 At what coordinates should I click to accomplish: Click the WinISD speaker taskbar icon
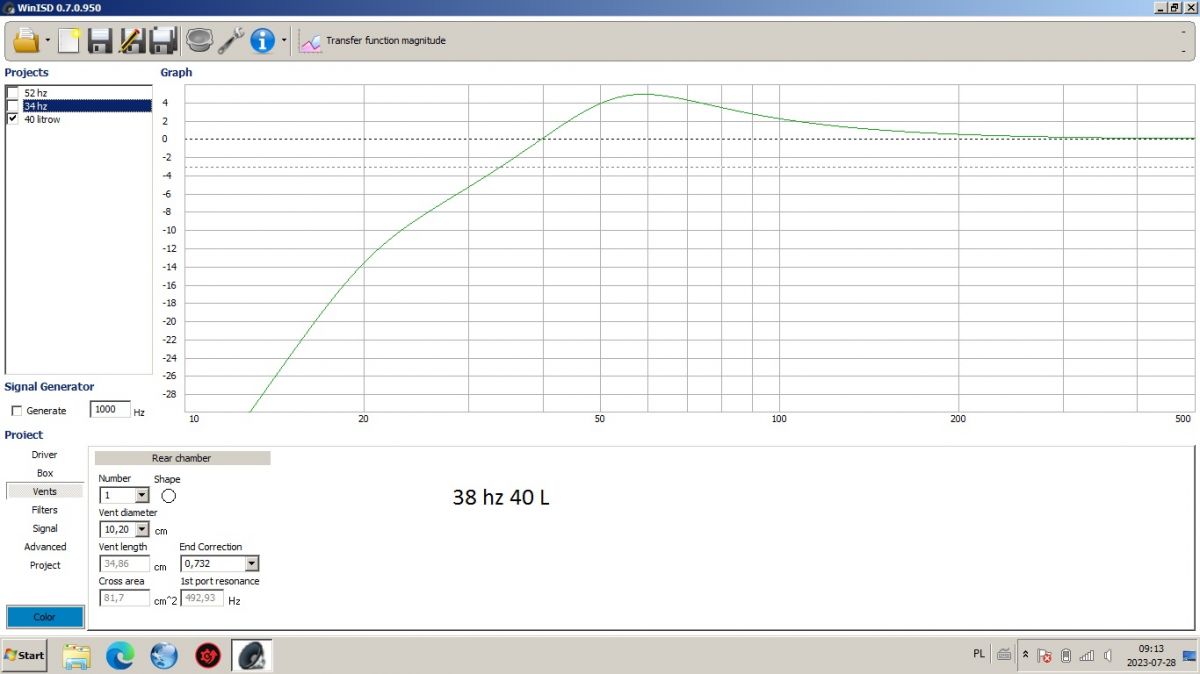[252, 656]
